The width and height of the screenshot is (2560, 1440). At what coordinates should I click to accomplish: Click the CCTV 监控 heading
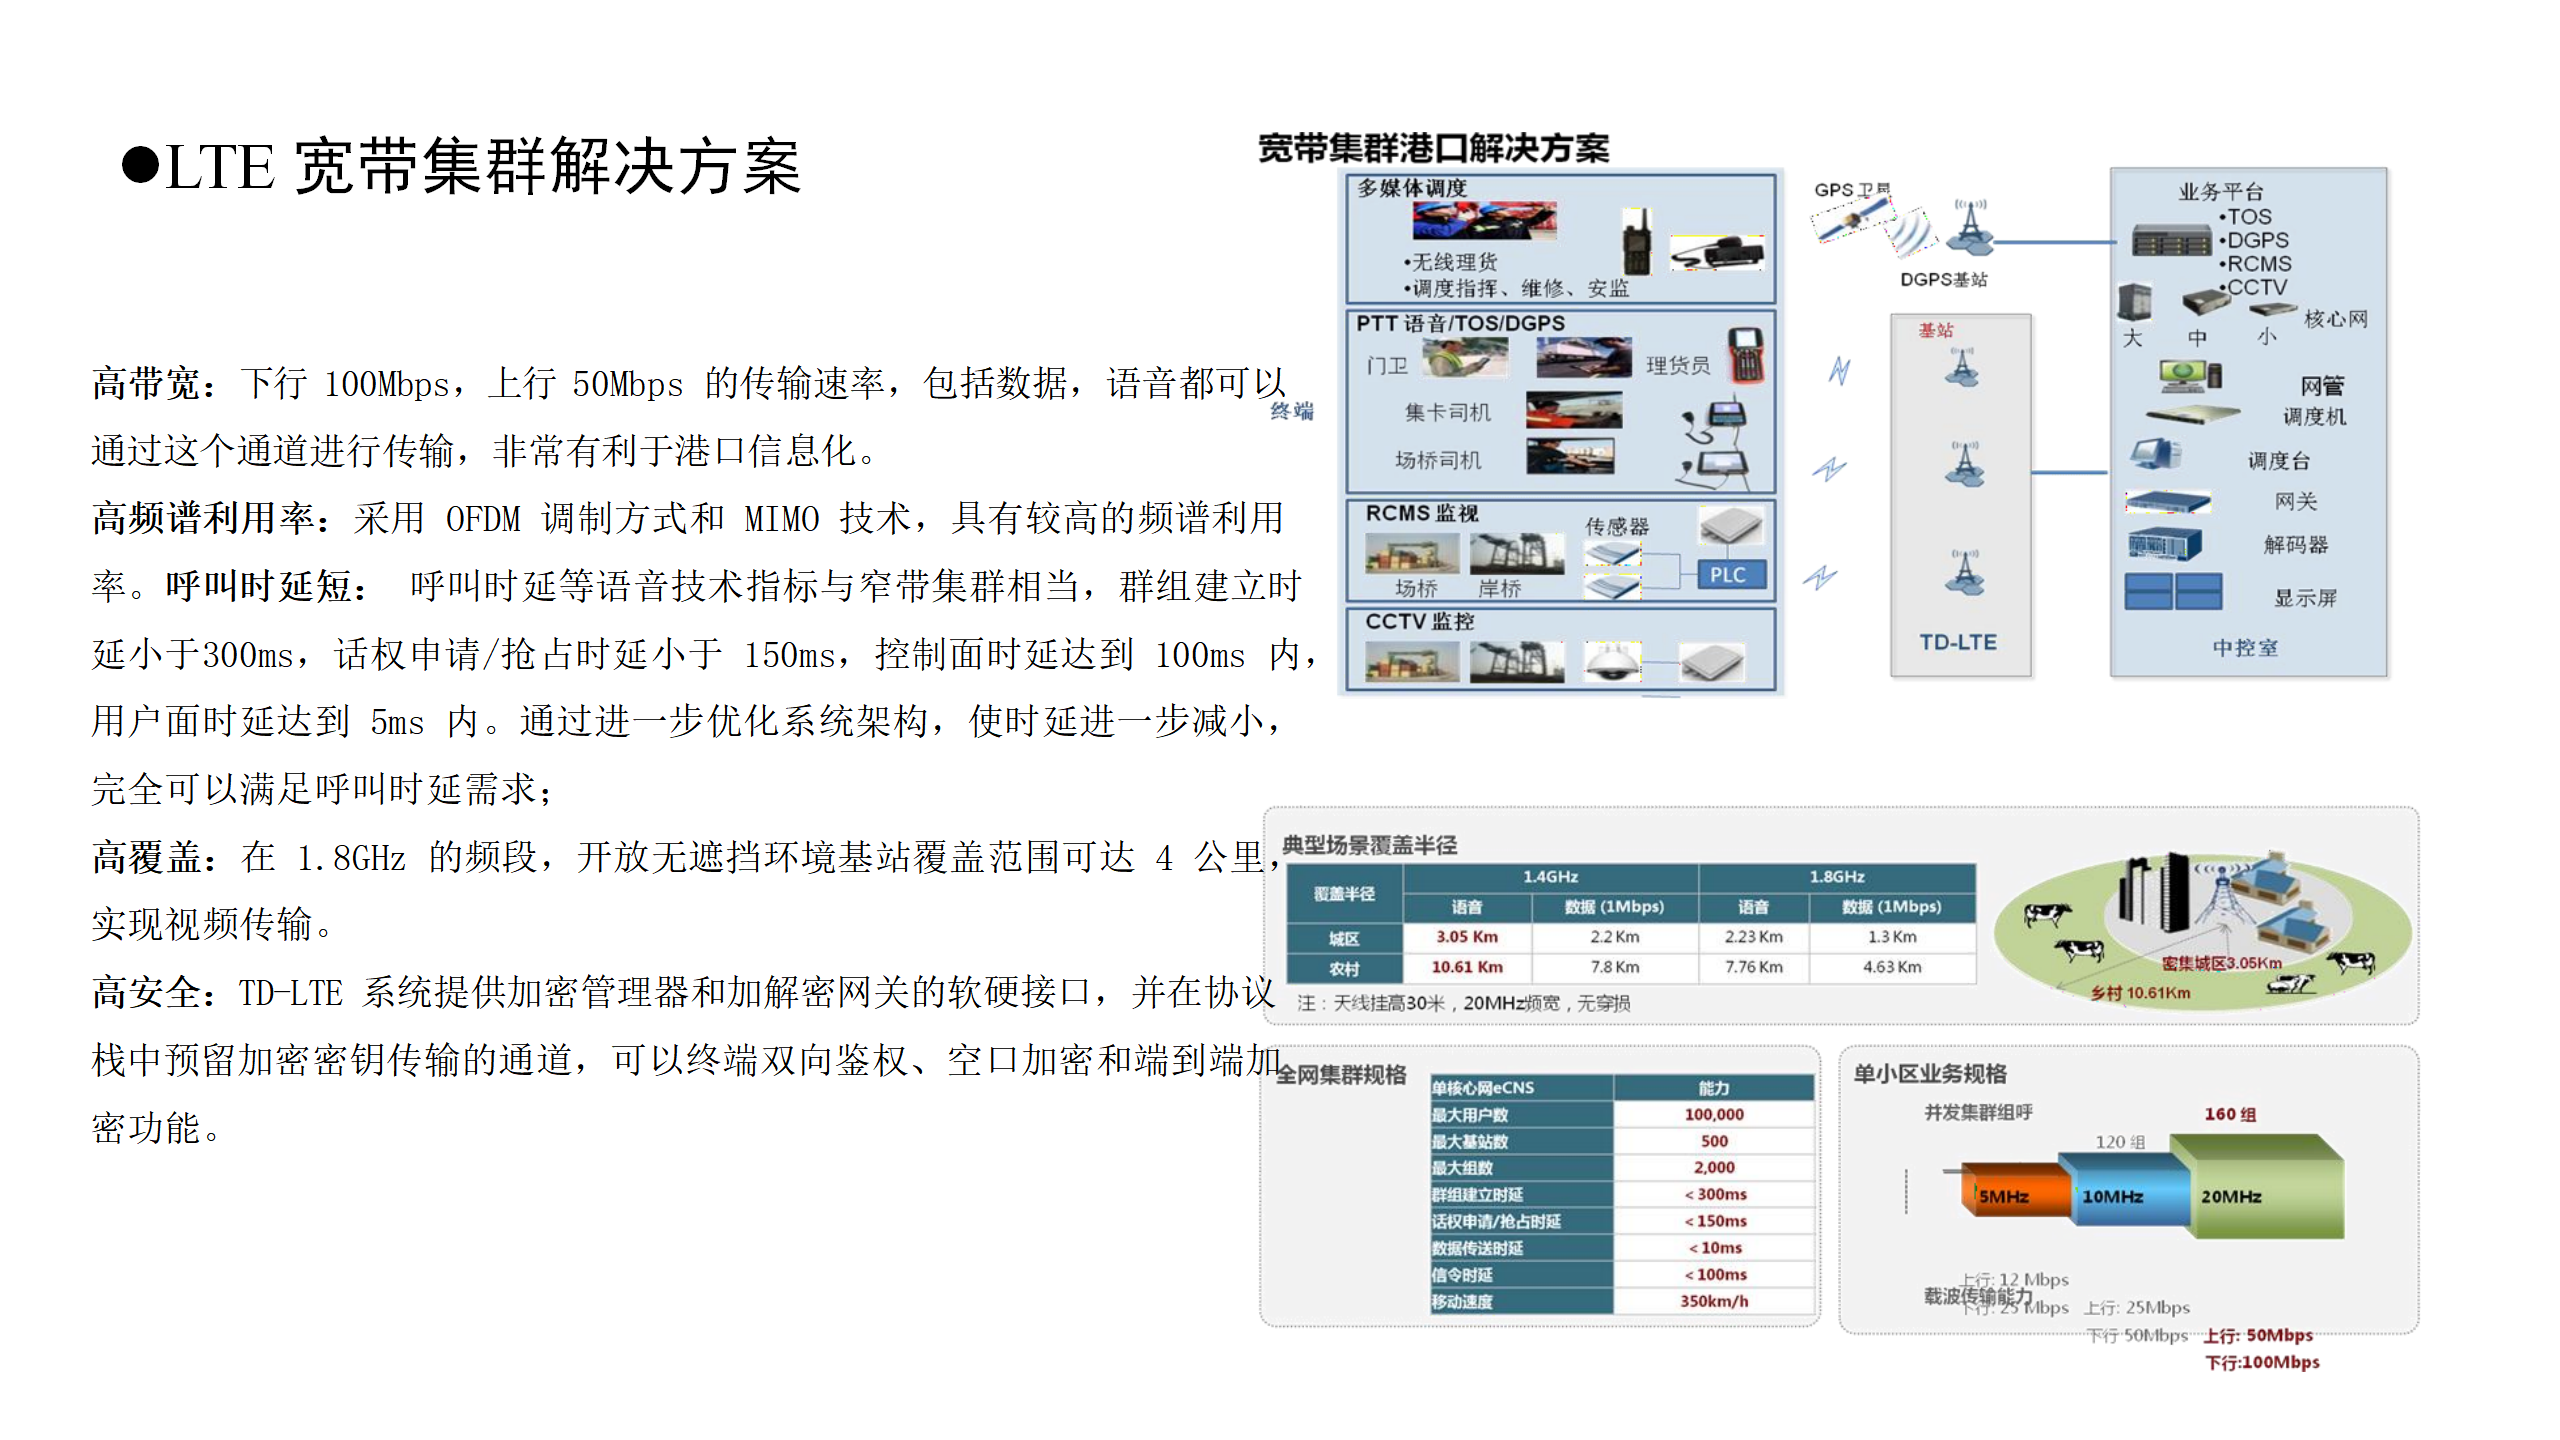1419,621
